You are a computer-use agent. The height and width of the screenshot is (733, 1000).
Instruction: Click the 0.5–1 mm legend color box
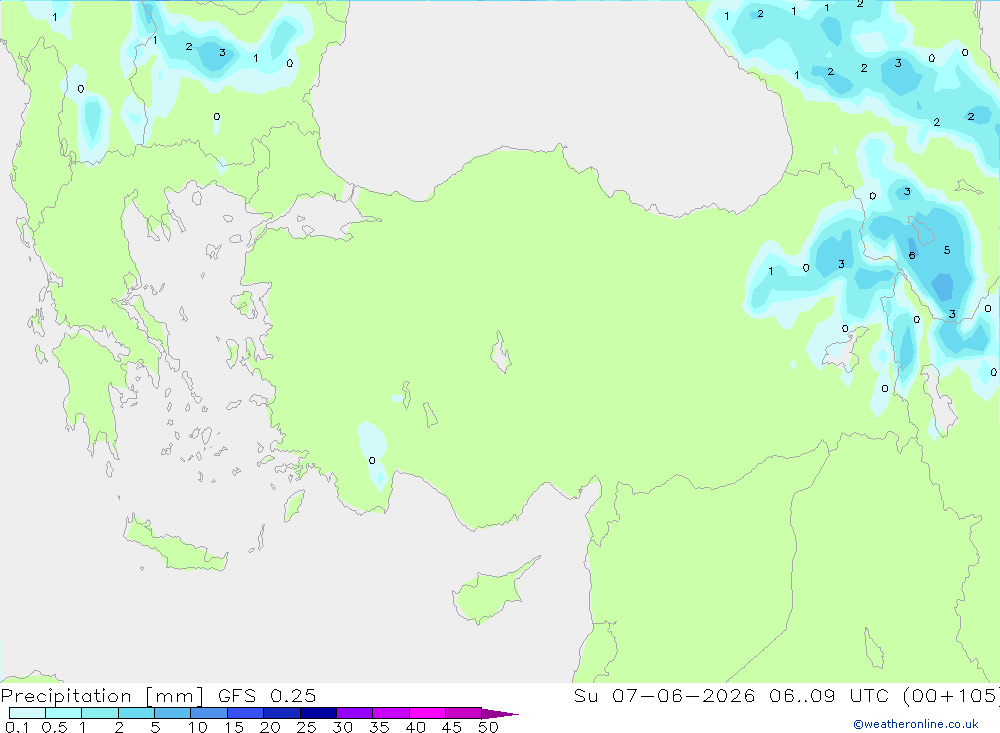click(x=64, y=713)
